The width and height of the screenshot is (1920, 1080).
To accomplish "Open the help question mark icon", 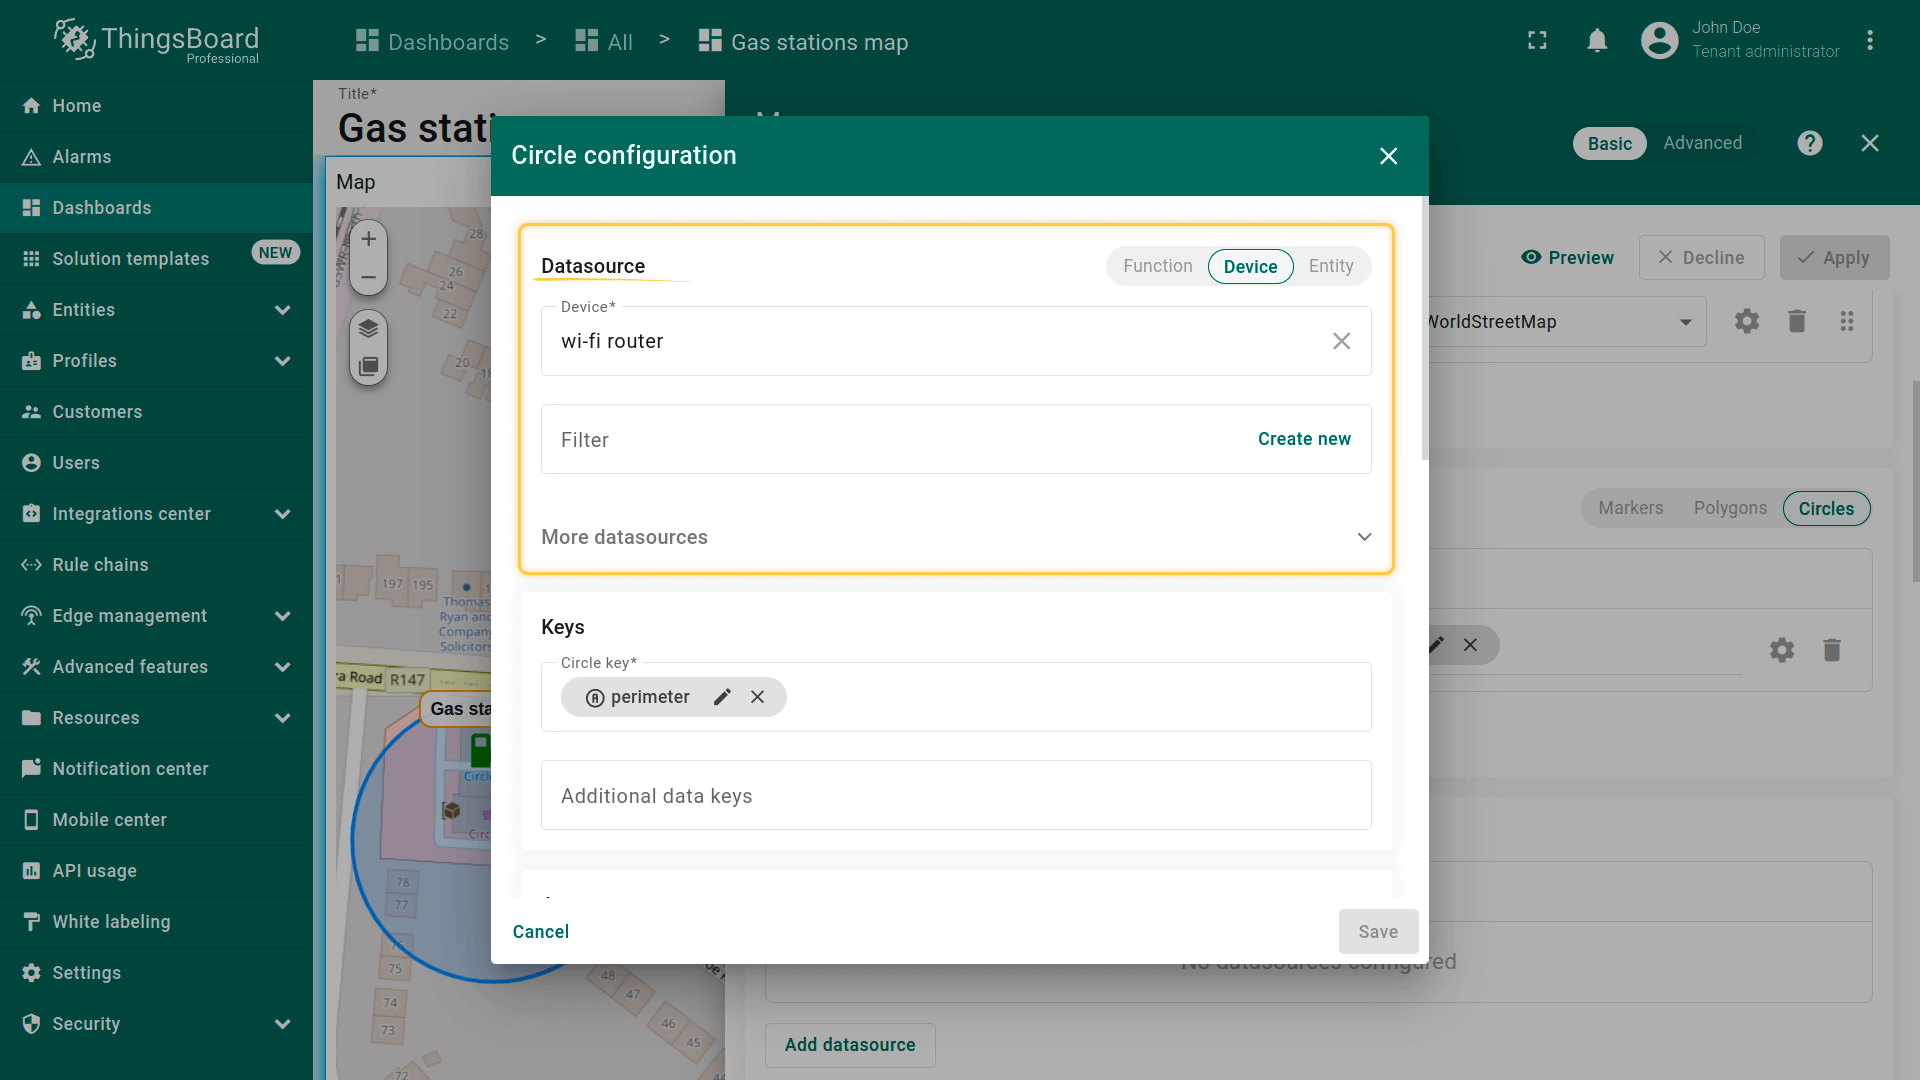I will point(1809,143).
